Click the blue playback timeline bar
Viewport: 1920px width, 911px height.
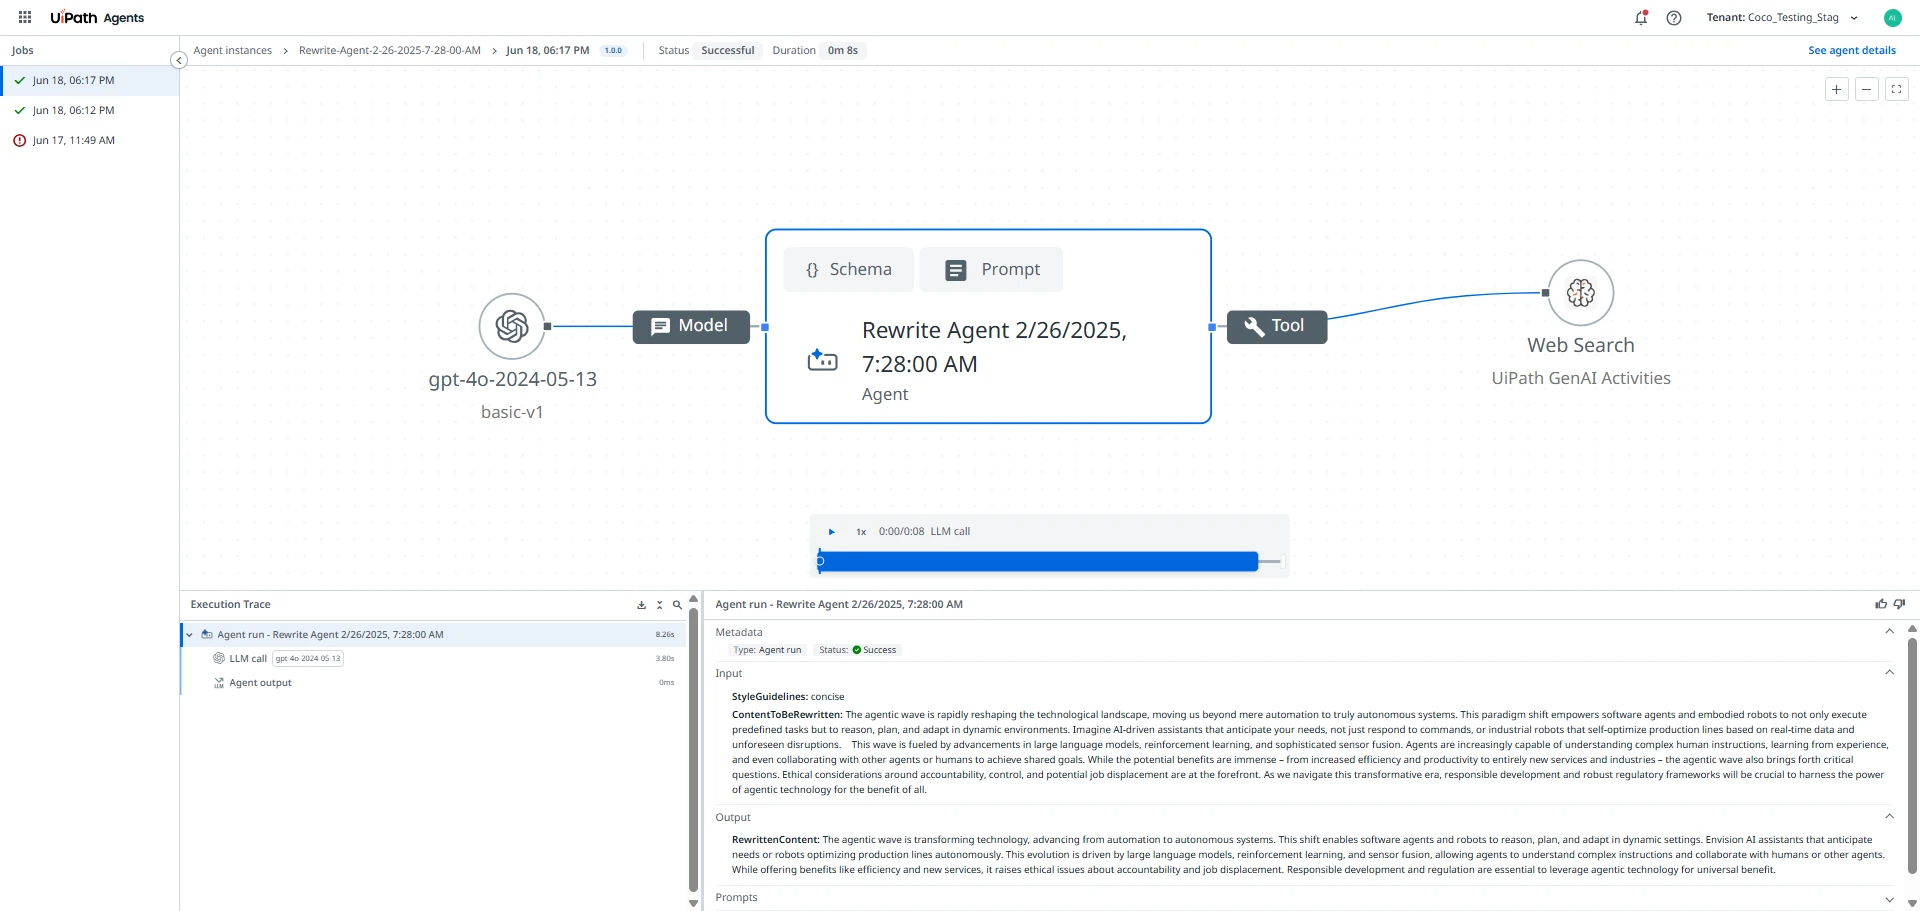pos(1038,562)
